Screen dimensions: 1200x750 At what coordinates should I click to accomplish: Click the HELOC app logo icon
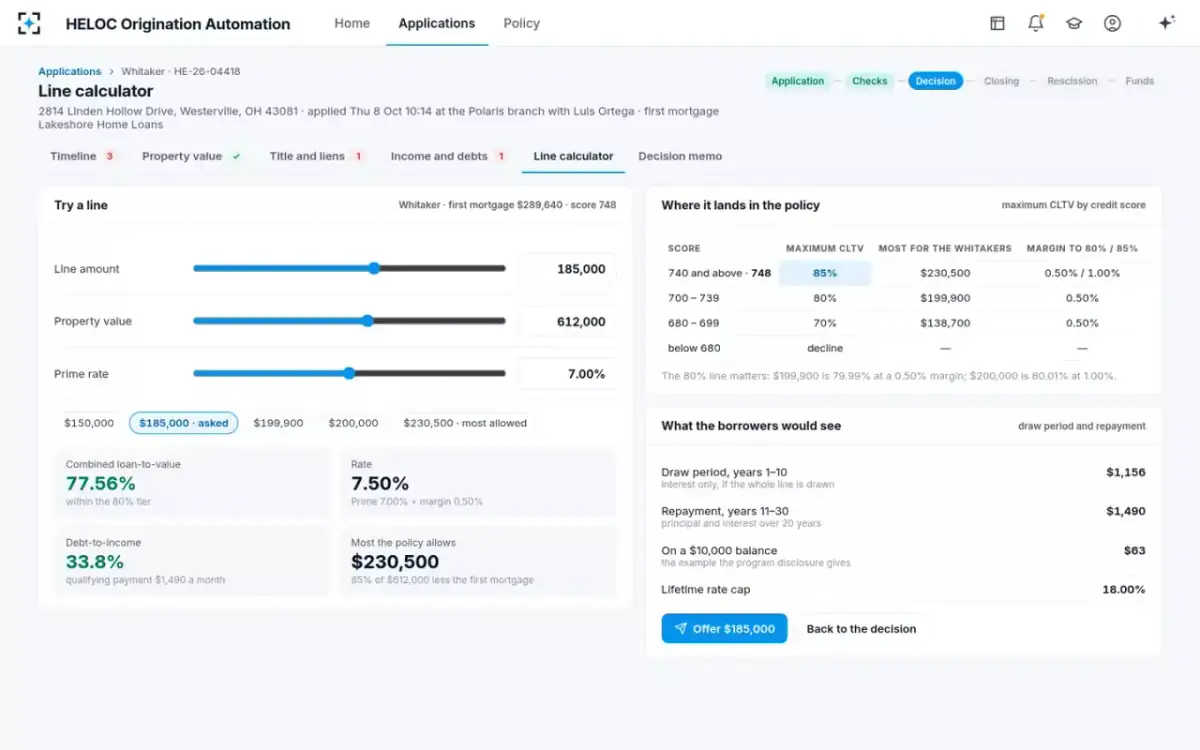pyautogui.click(x=30, y=23)
